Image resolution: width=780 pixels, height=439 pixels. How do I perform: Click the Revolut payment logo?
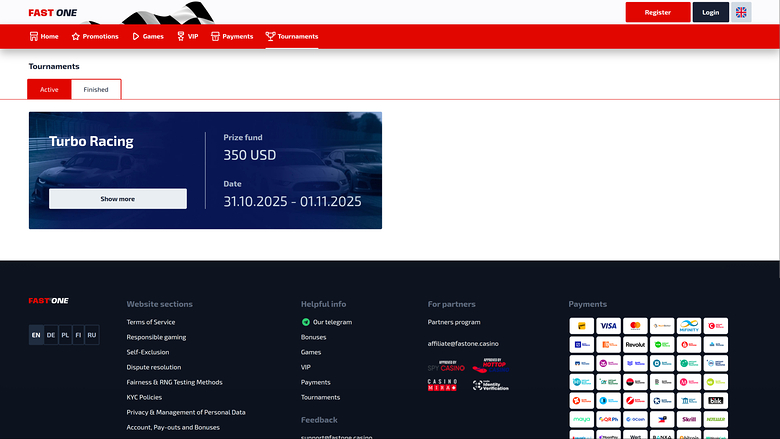(x=635, y=345)
